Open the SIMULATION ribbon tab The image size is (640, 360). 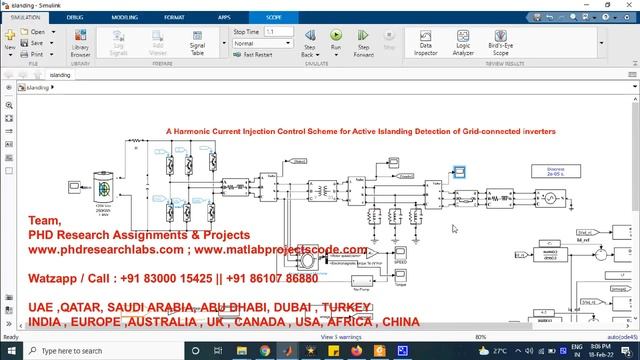tap(25, 18)
